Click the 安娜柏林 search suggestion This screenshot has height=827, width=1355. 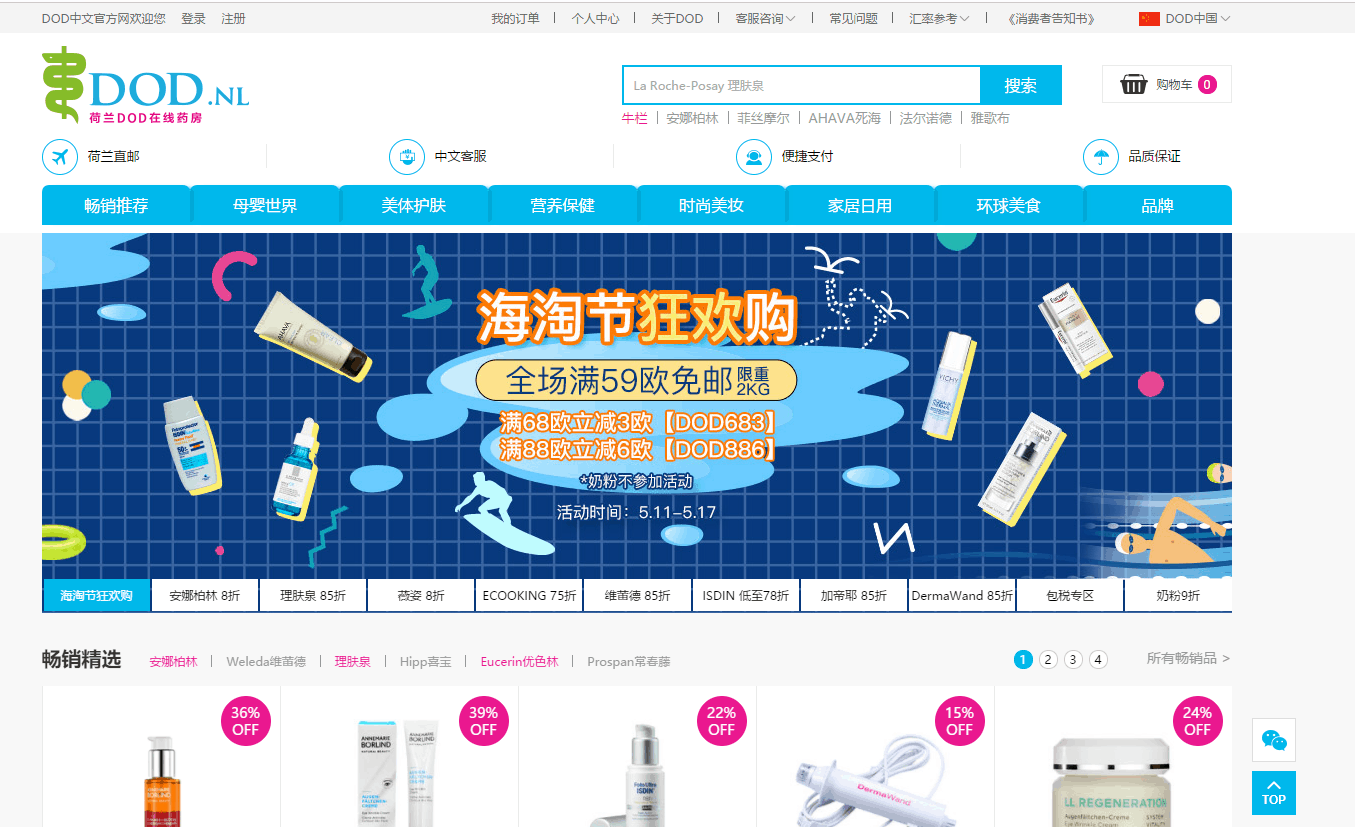click(692, 118)
